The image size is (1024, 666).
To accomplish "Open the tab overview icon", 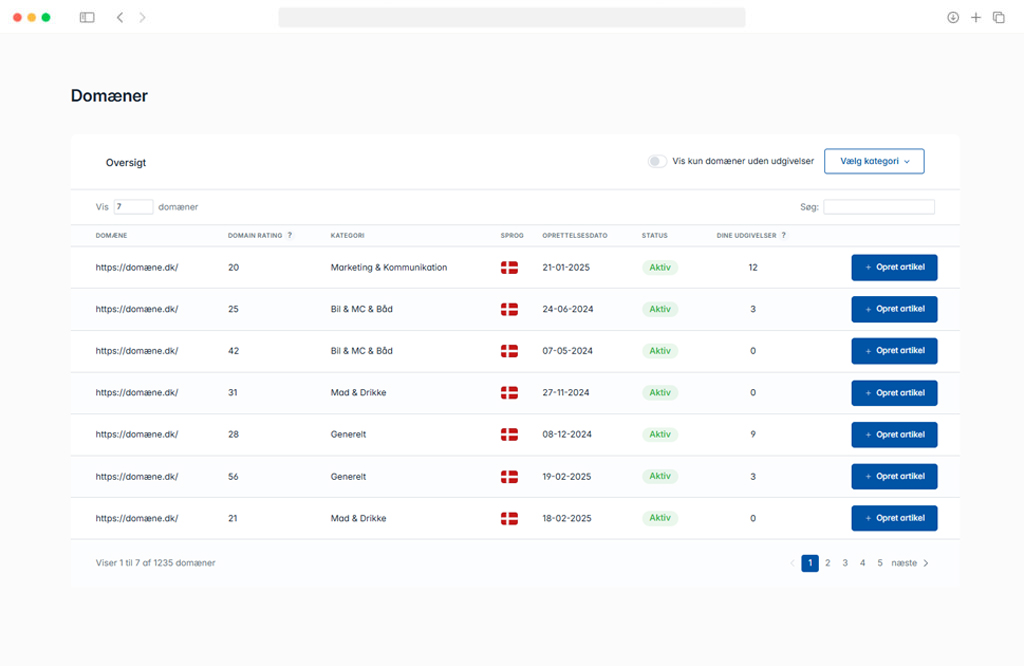I will coord(998,17).
